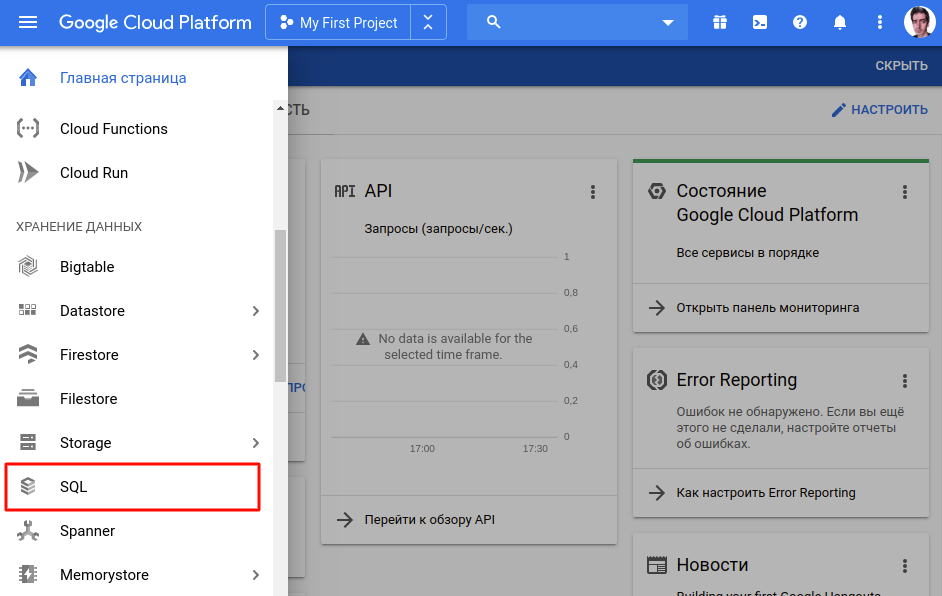This screenshot has width=942, height=596.
Task: Click the search magnifier icon
Action: (493, 22)
